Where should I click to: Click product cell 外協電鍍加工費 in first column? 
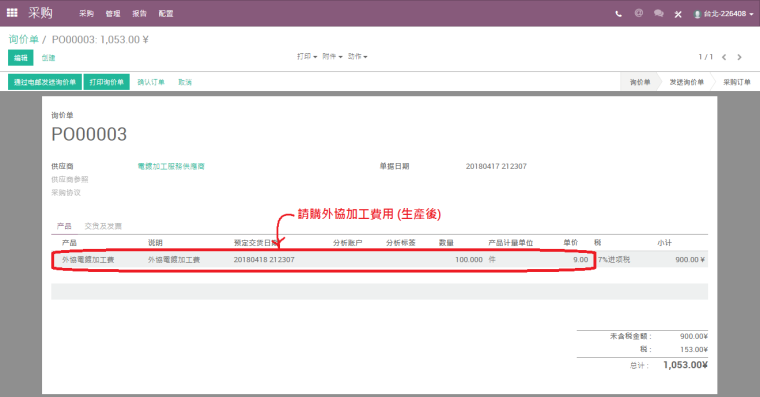click(x=88, y=260)
